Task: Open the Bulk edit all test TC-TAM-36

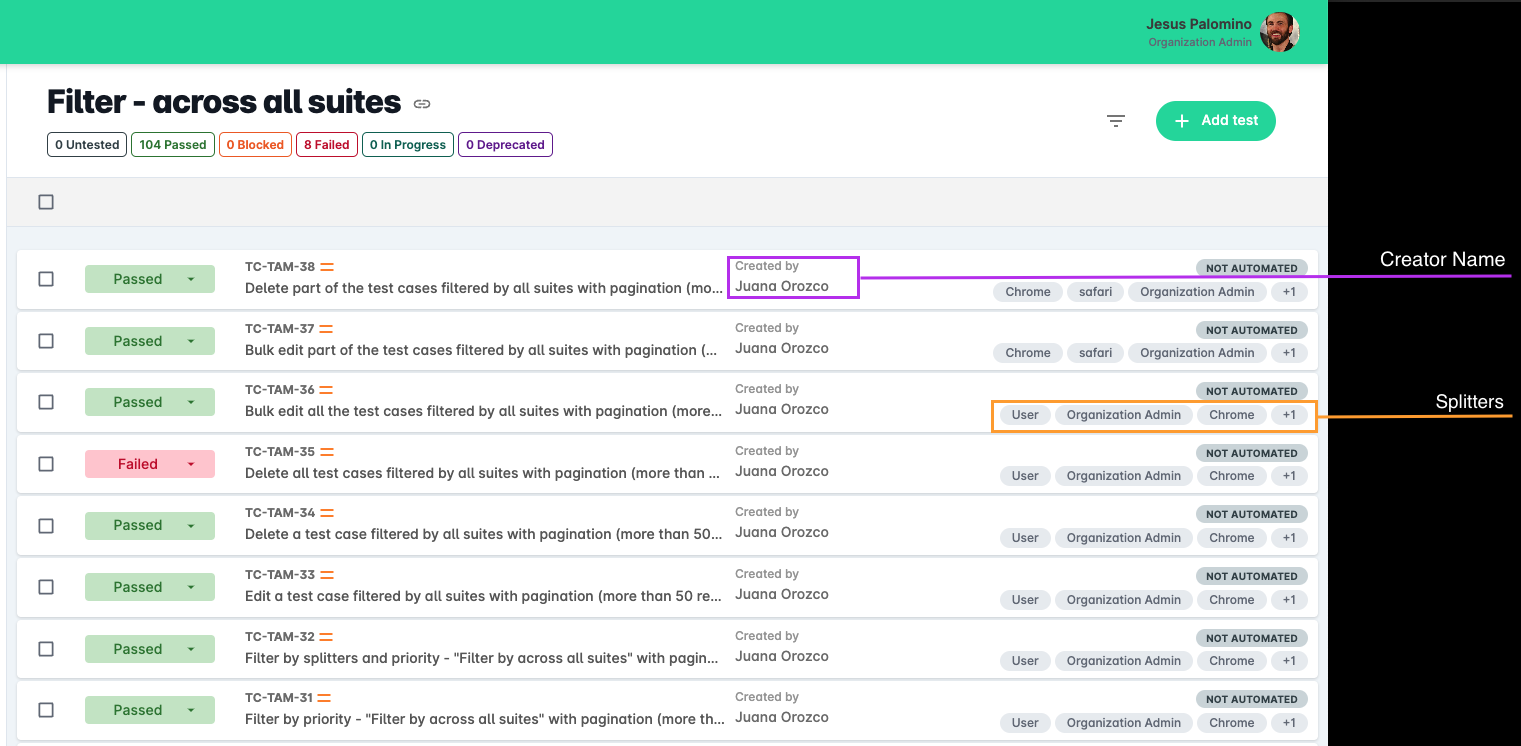Action: [484, 411]
